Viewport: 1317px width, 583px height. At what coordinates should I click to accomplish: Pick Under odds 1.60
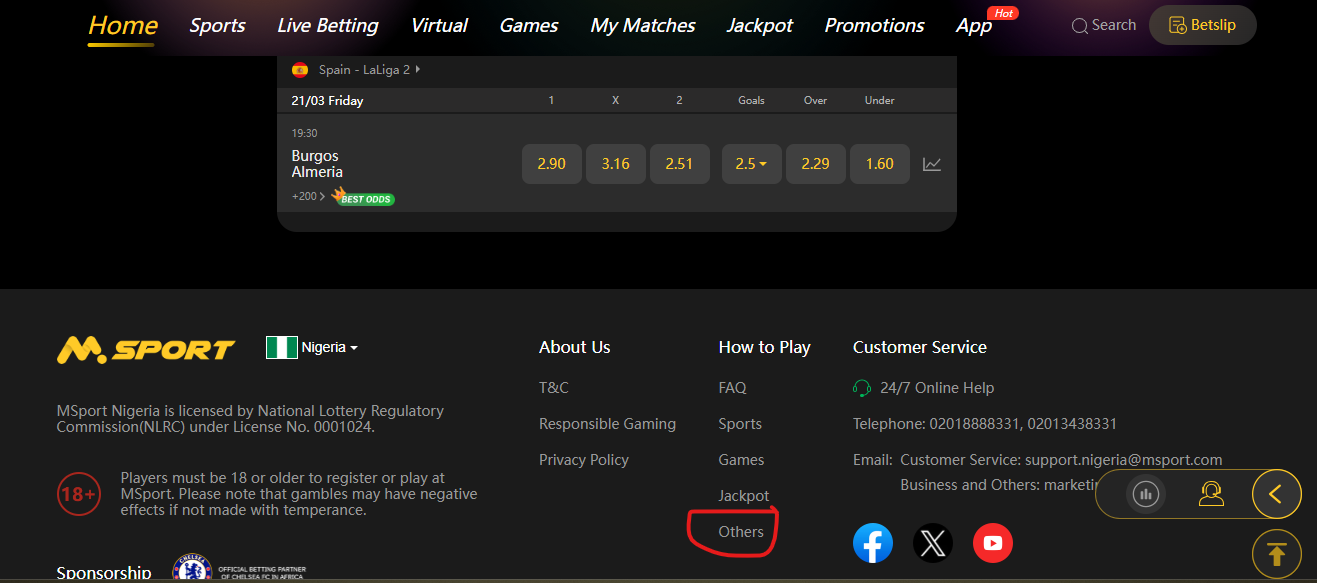point(879,164)
